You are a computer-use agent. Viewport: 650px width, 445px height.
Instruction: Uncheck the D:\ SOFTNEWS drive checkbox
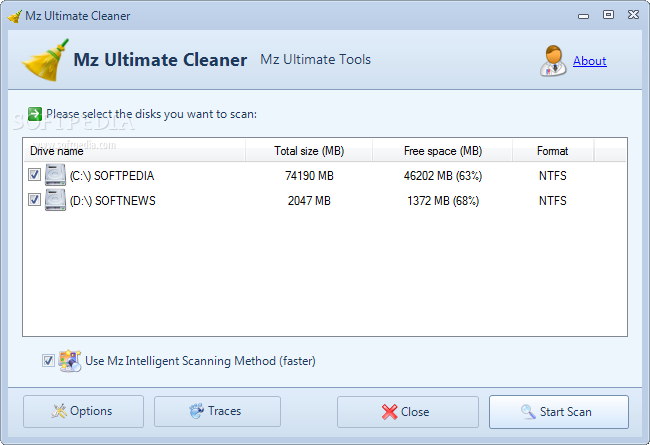(x=34, y=199)
